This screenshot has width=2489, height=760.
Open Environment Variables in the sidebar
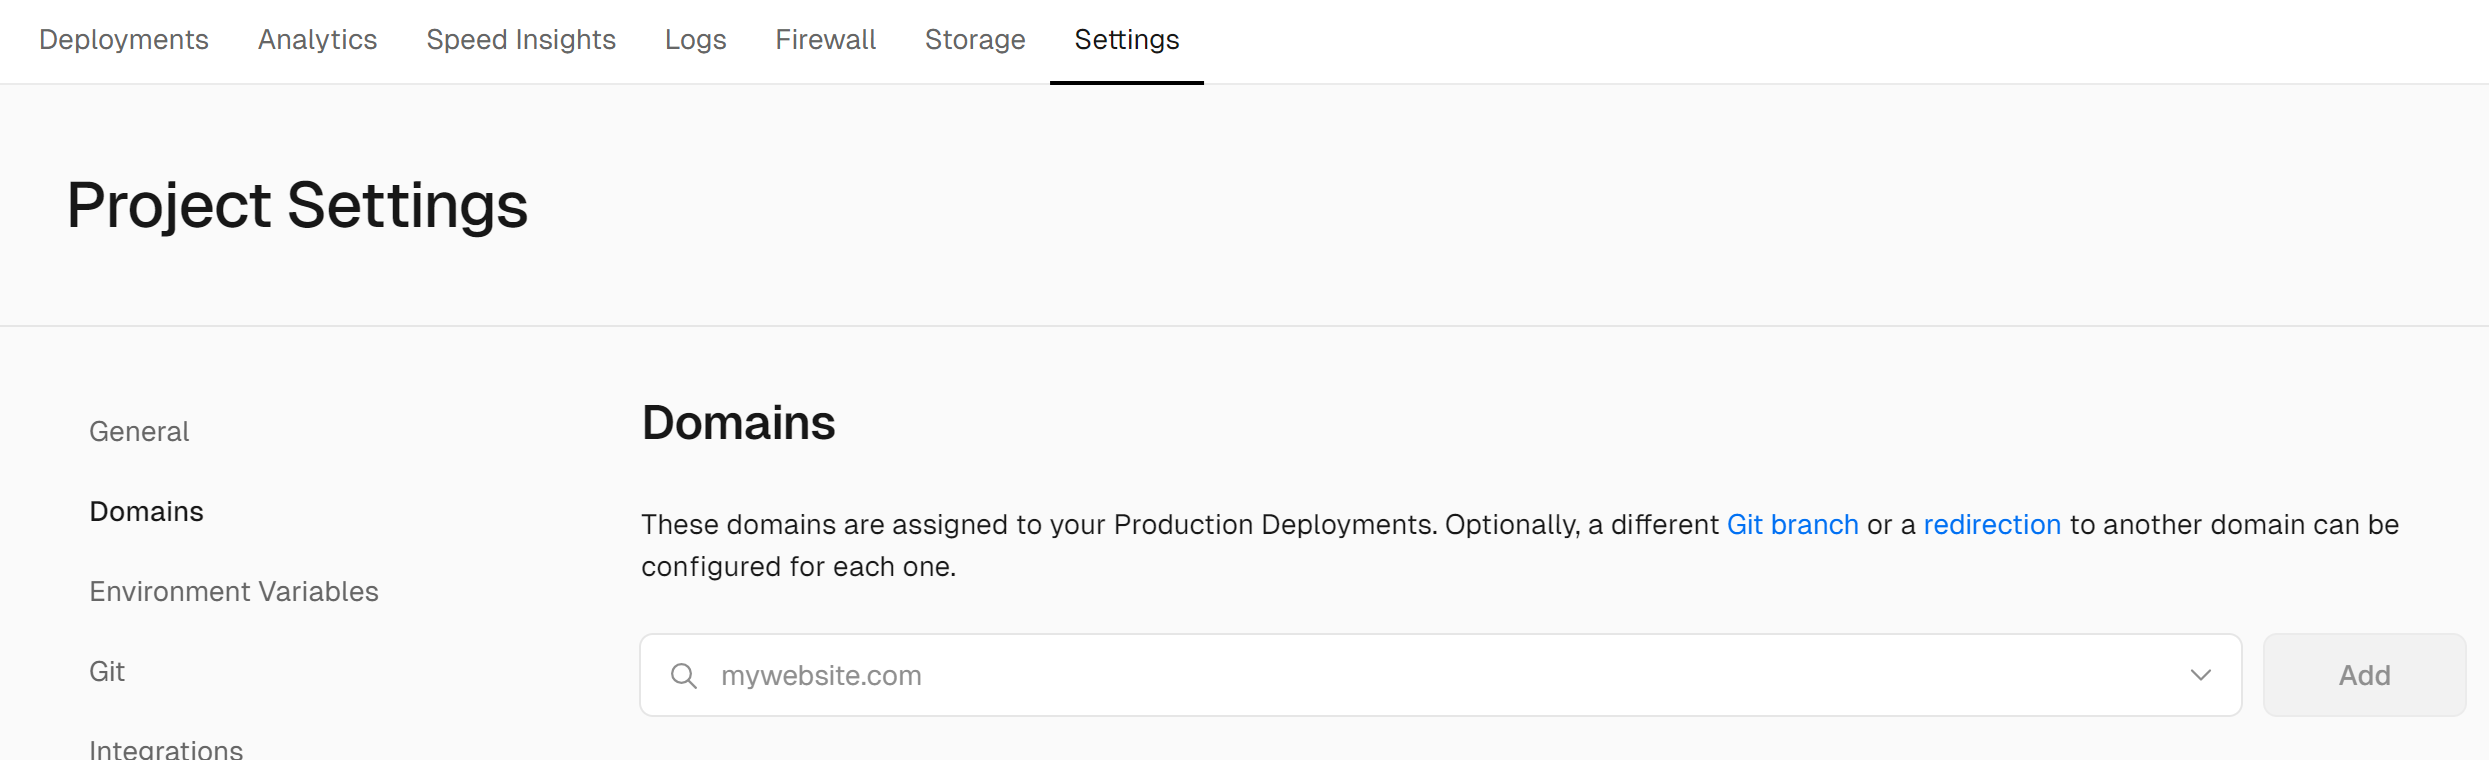click(234, 592)
